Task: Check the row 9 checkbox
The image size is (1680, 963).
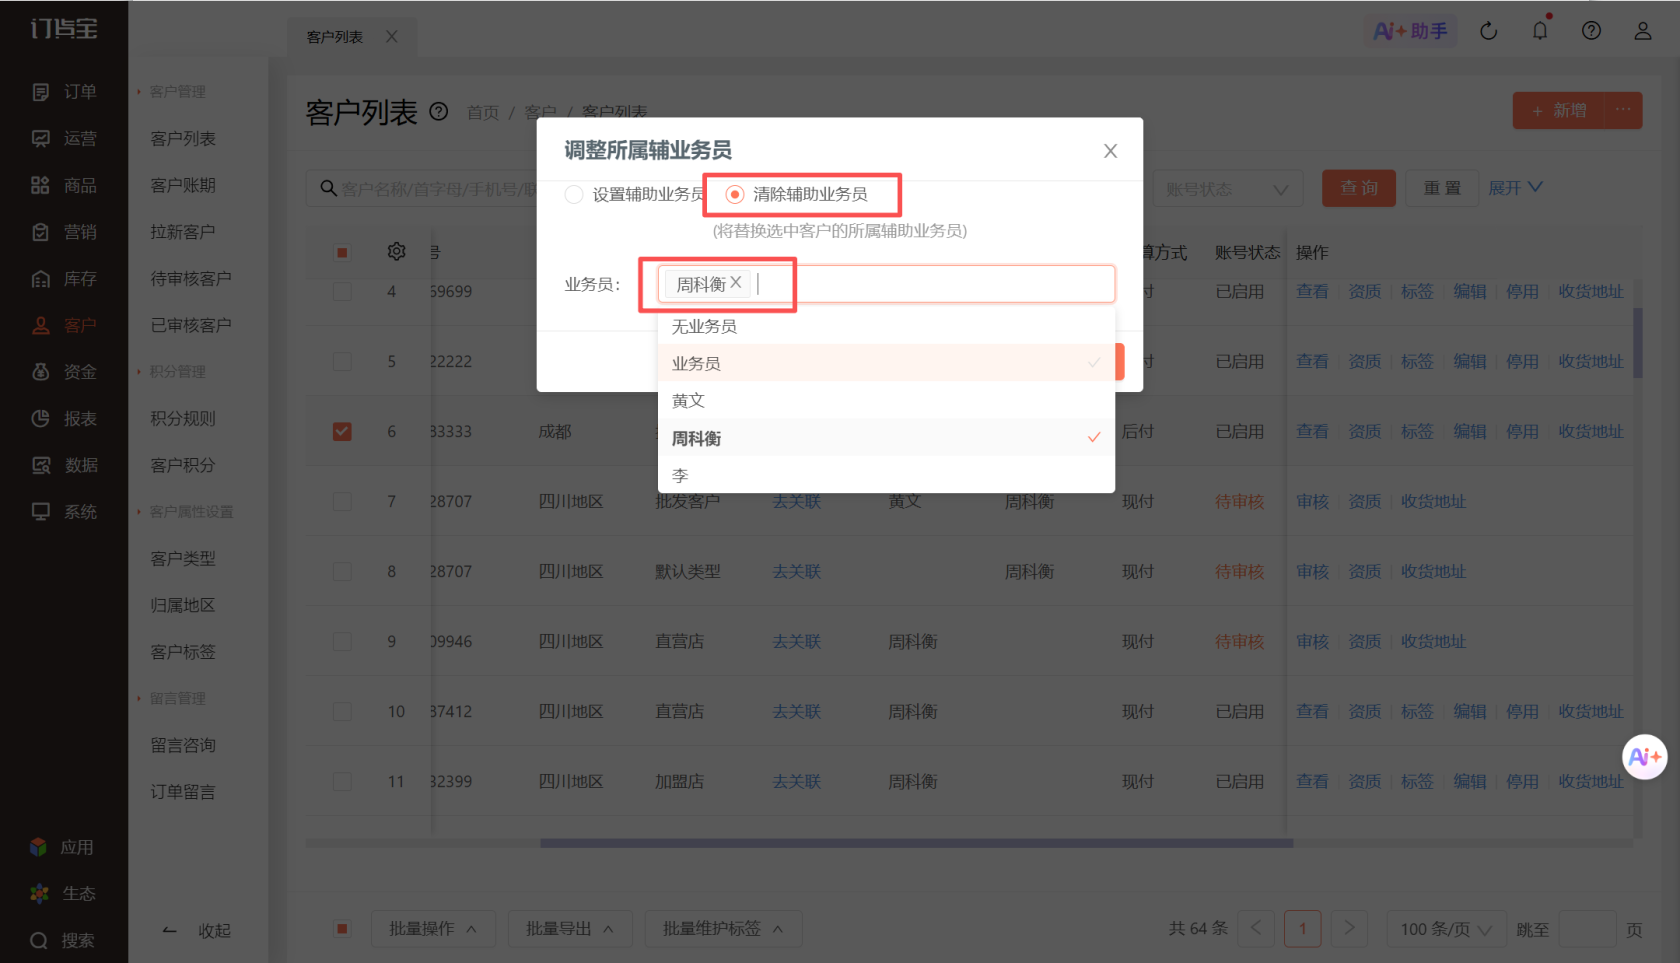Action: 342,642
